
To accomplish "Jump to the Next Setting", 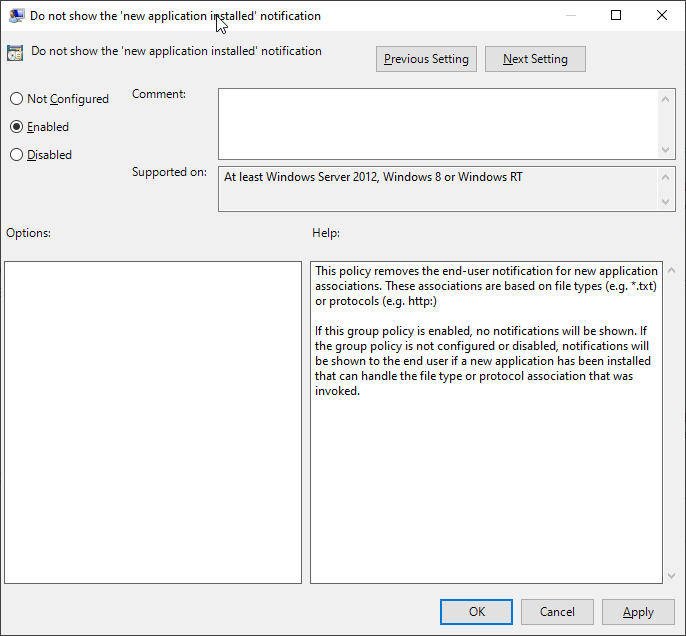I will pyautogui.click(x=535, y=59).
